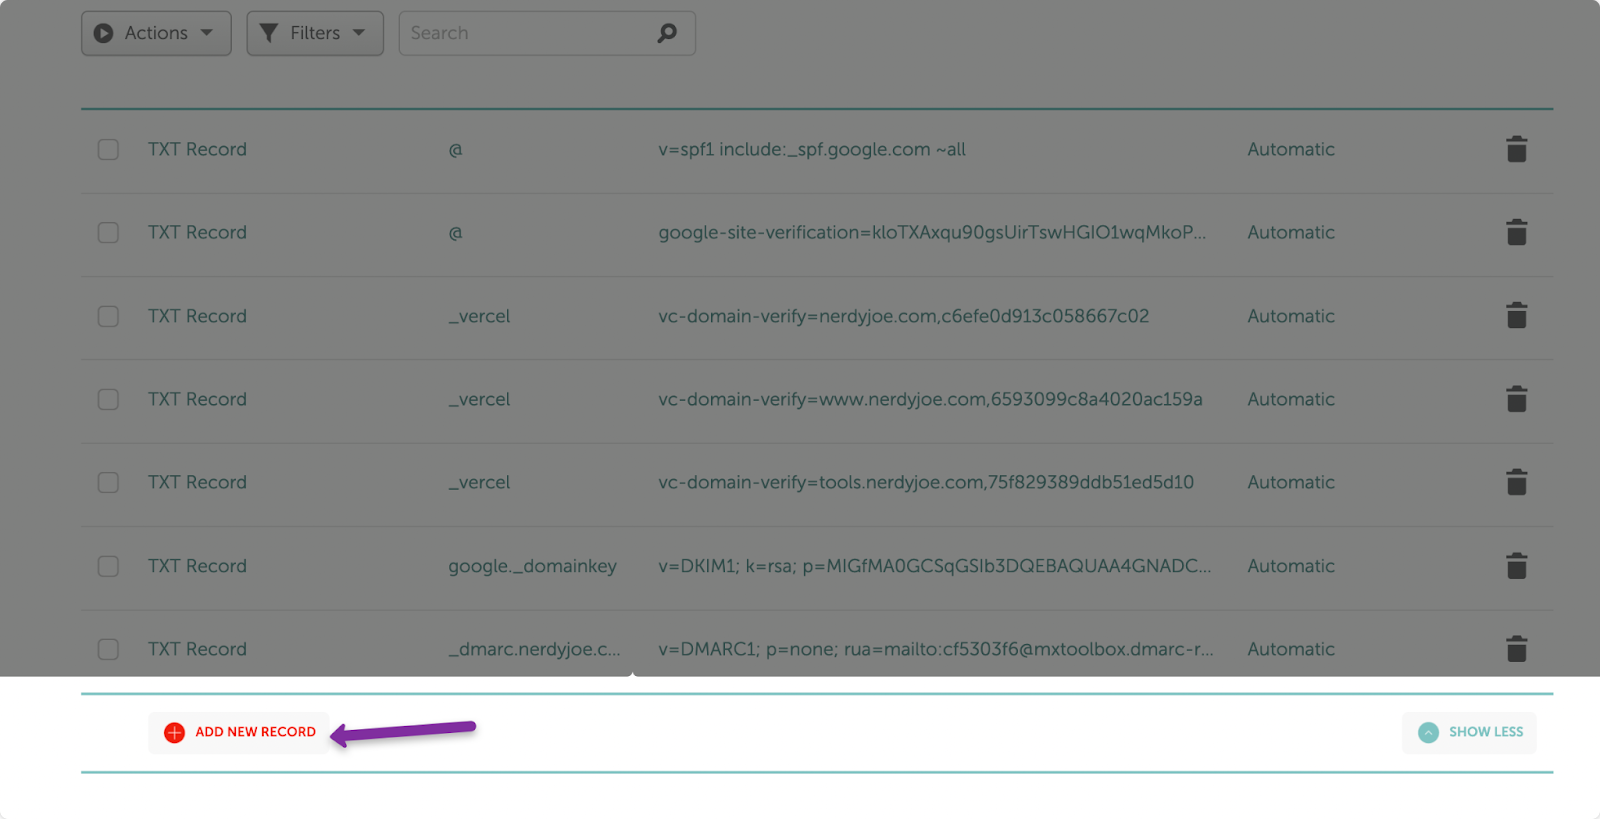Tick the checkbox for google-site-verification record
1600x819 pixels.
point(108,232)
